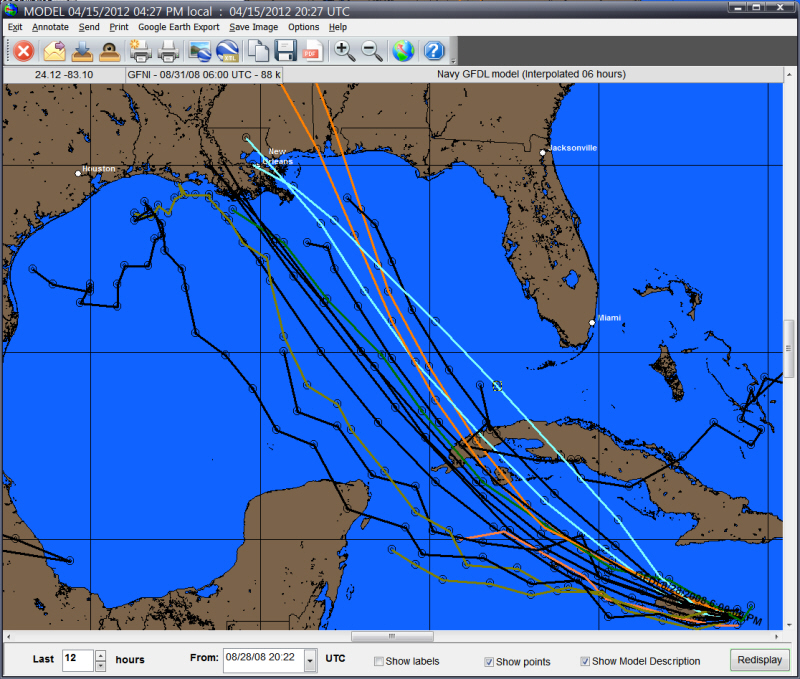Image resolution: width=800 pixels, height=679 pixels.
Task: Increase the Last hours spinner value
Action: (100, 655)
